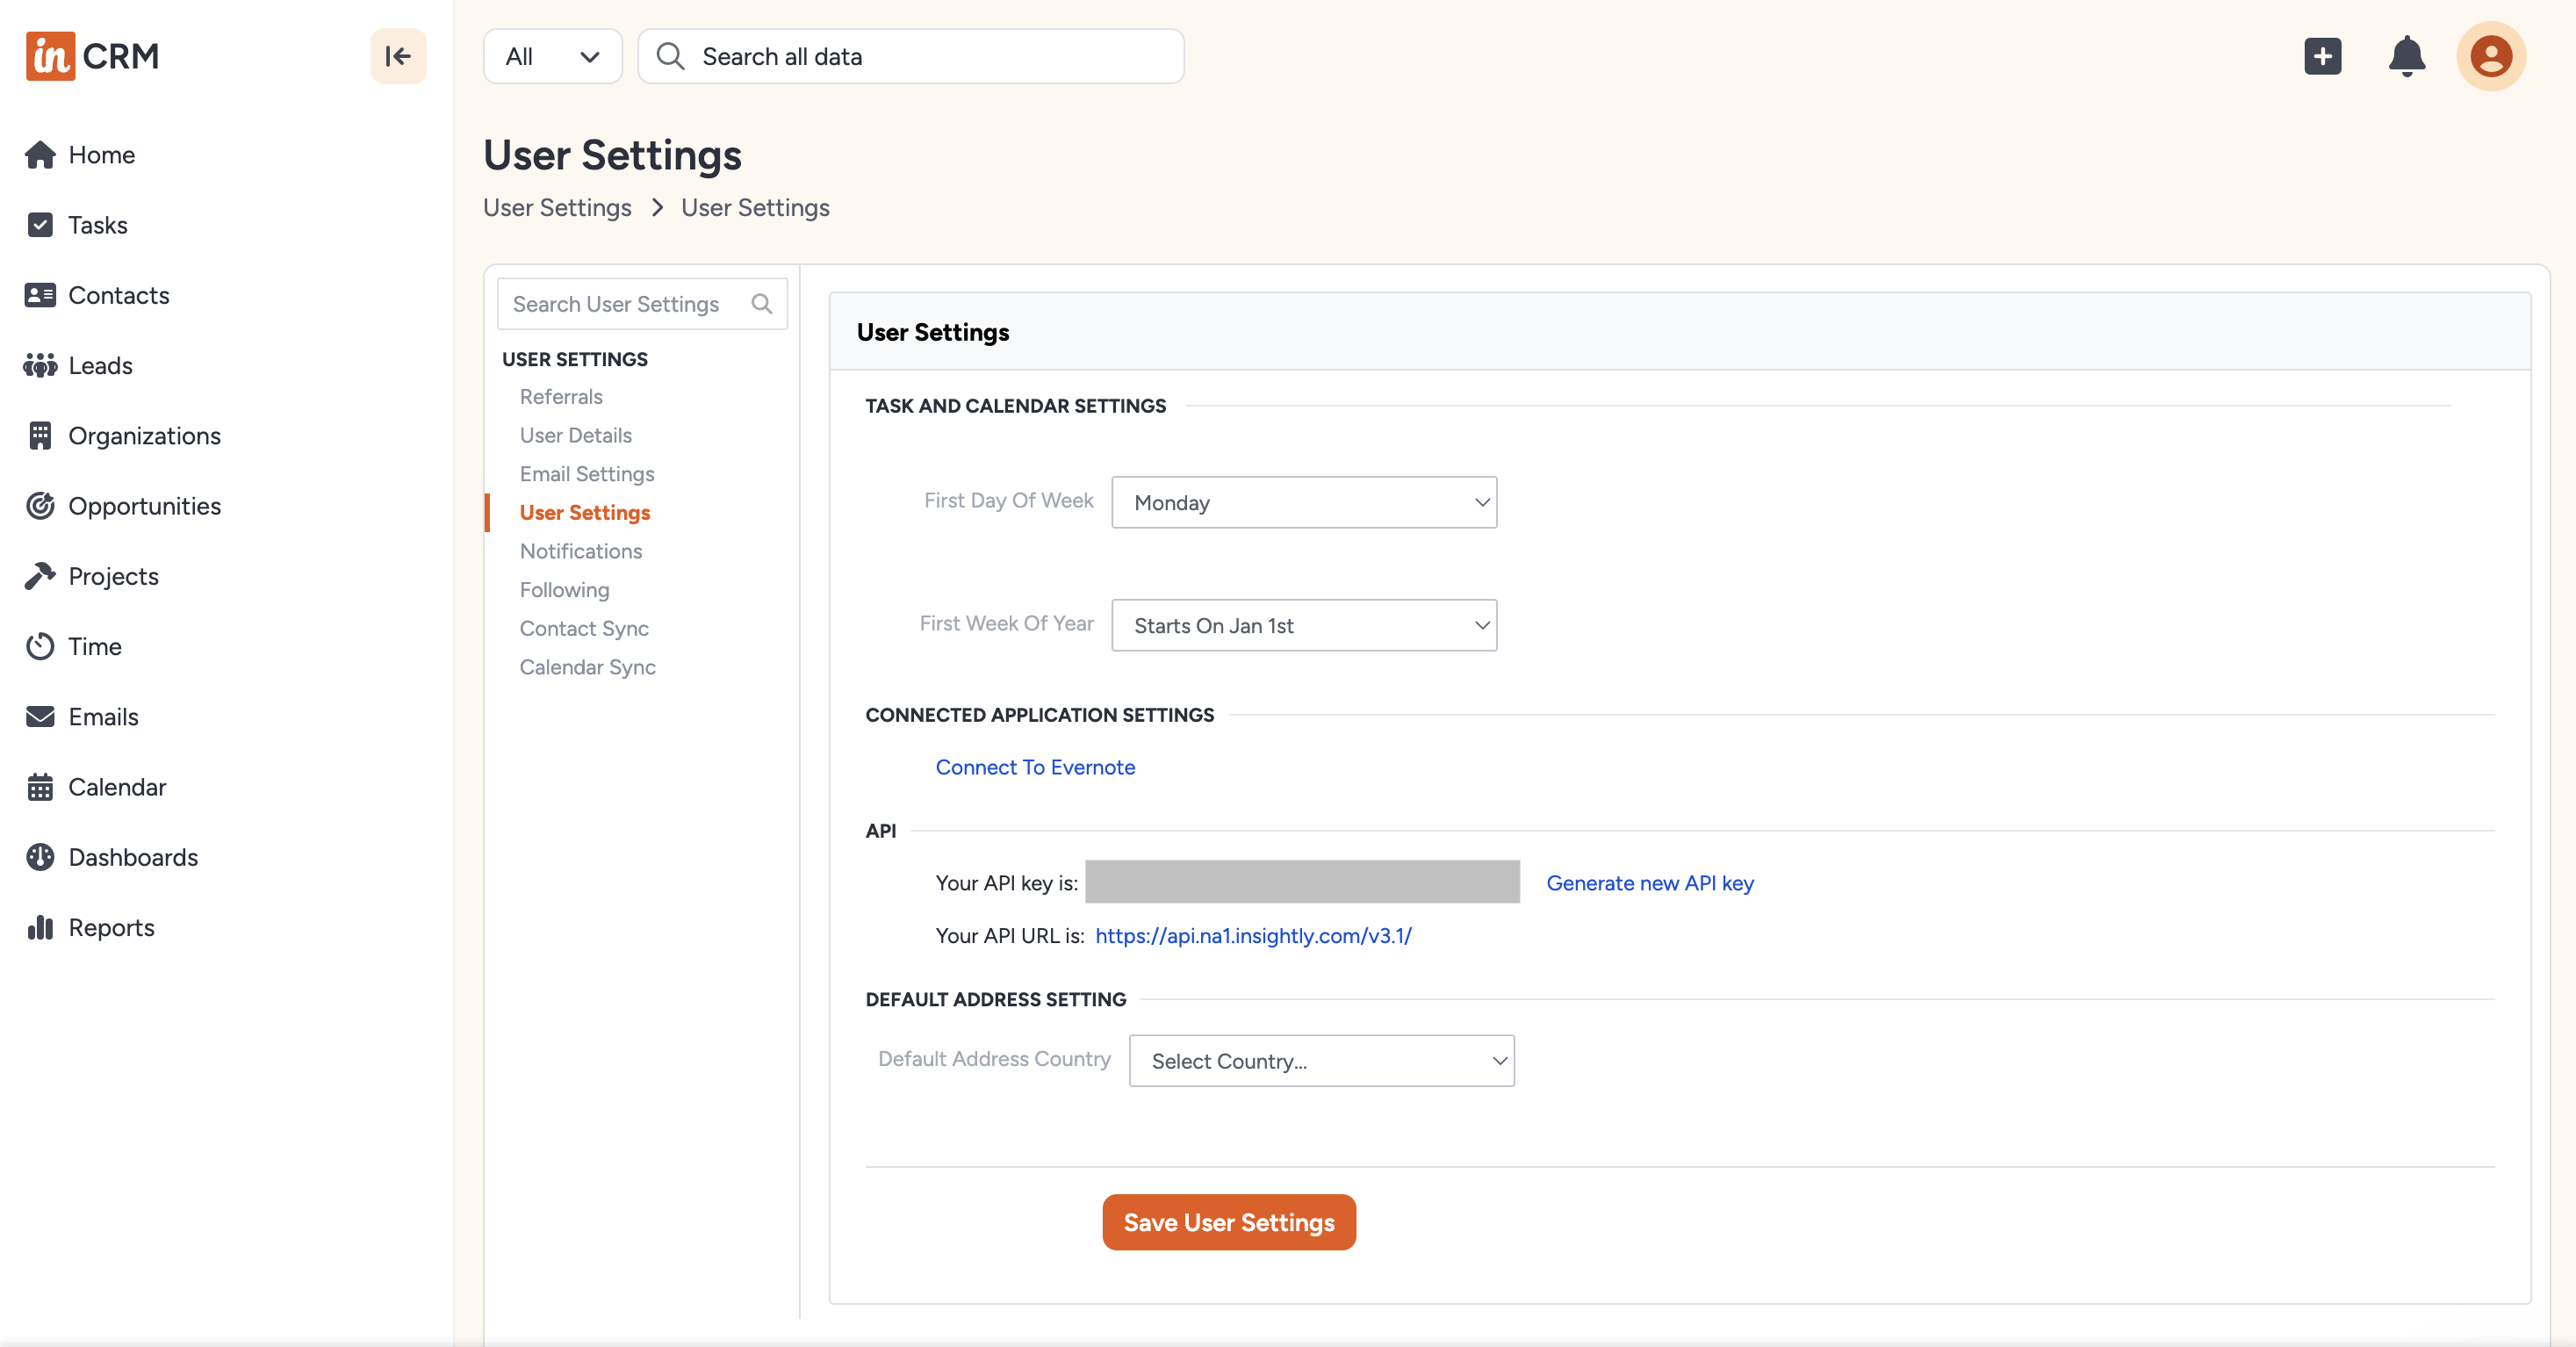Image resolution: width=2576 pixels, height=1347 pixels.
Task: Switch to the Email Settings section
Action: pyautogui.click(x=586, y=473)
